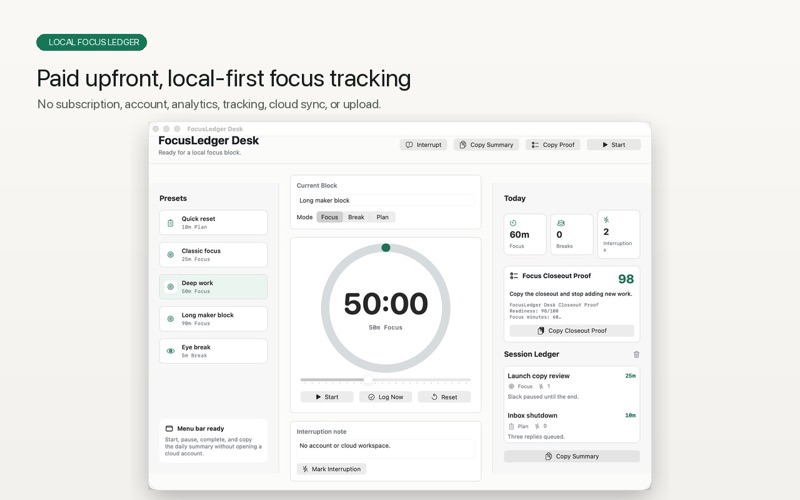
Task: Click Copy Summary below Session Ledger
Action: coord(571,456)
